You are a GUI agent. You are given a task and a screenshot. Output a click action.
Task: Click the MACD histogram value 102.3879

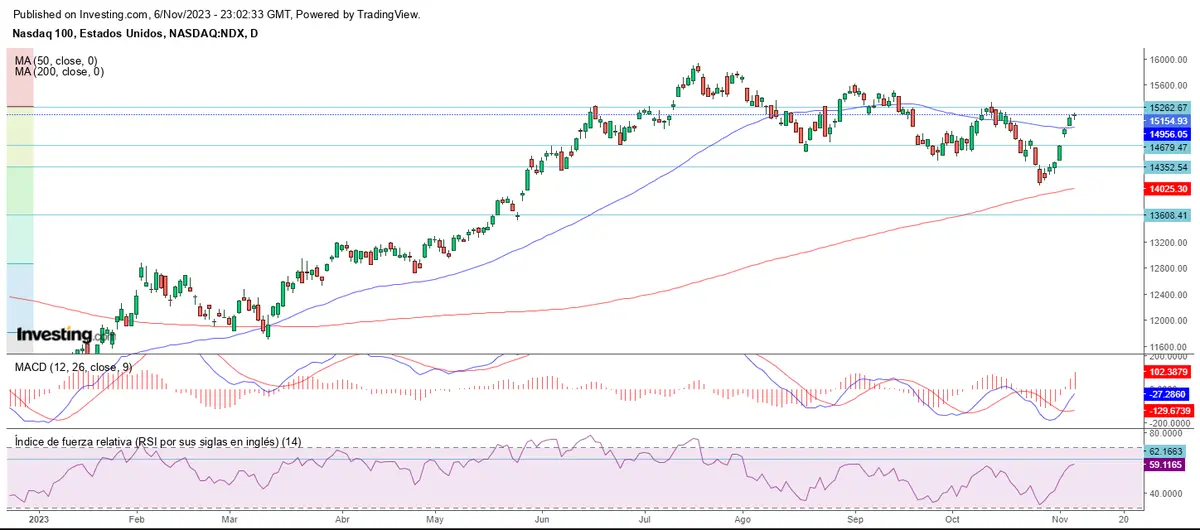pos(1168,371)
